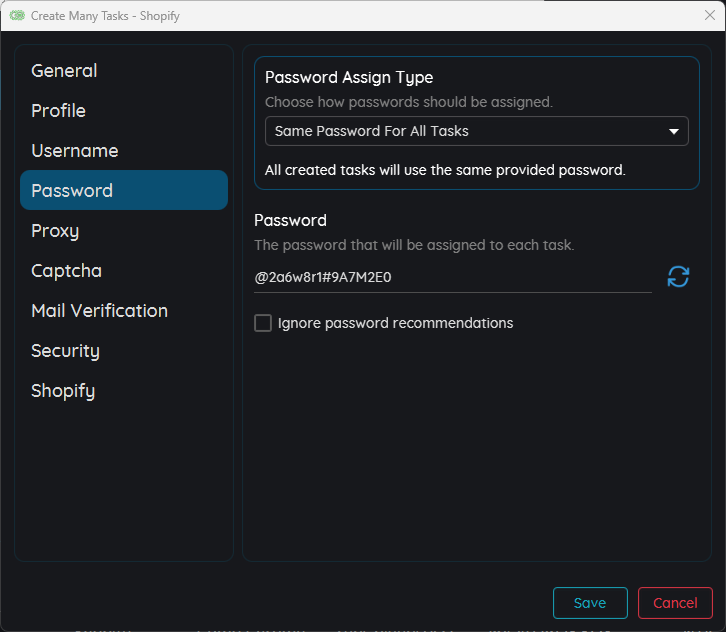
Task: Switch to the Profile section
Action: coord(59,111)
